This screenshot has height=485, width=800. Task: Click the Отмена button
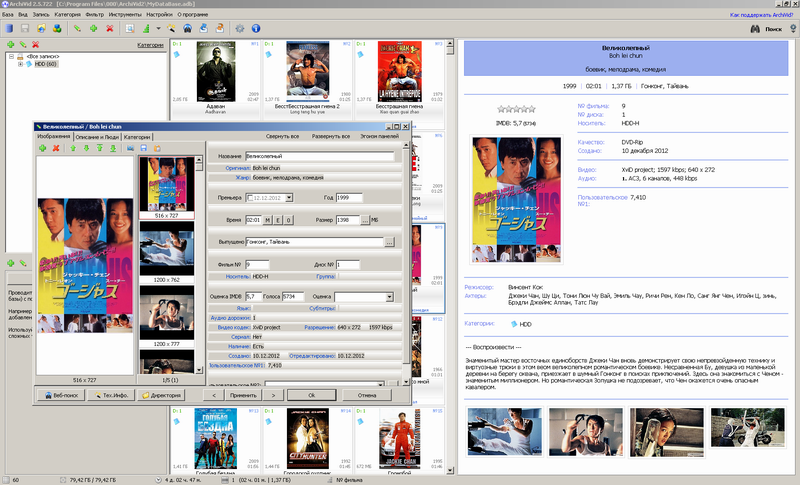tap(367, 395)
